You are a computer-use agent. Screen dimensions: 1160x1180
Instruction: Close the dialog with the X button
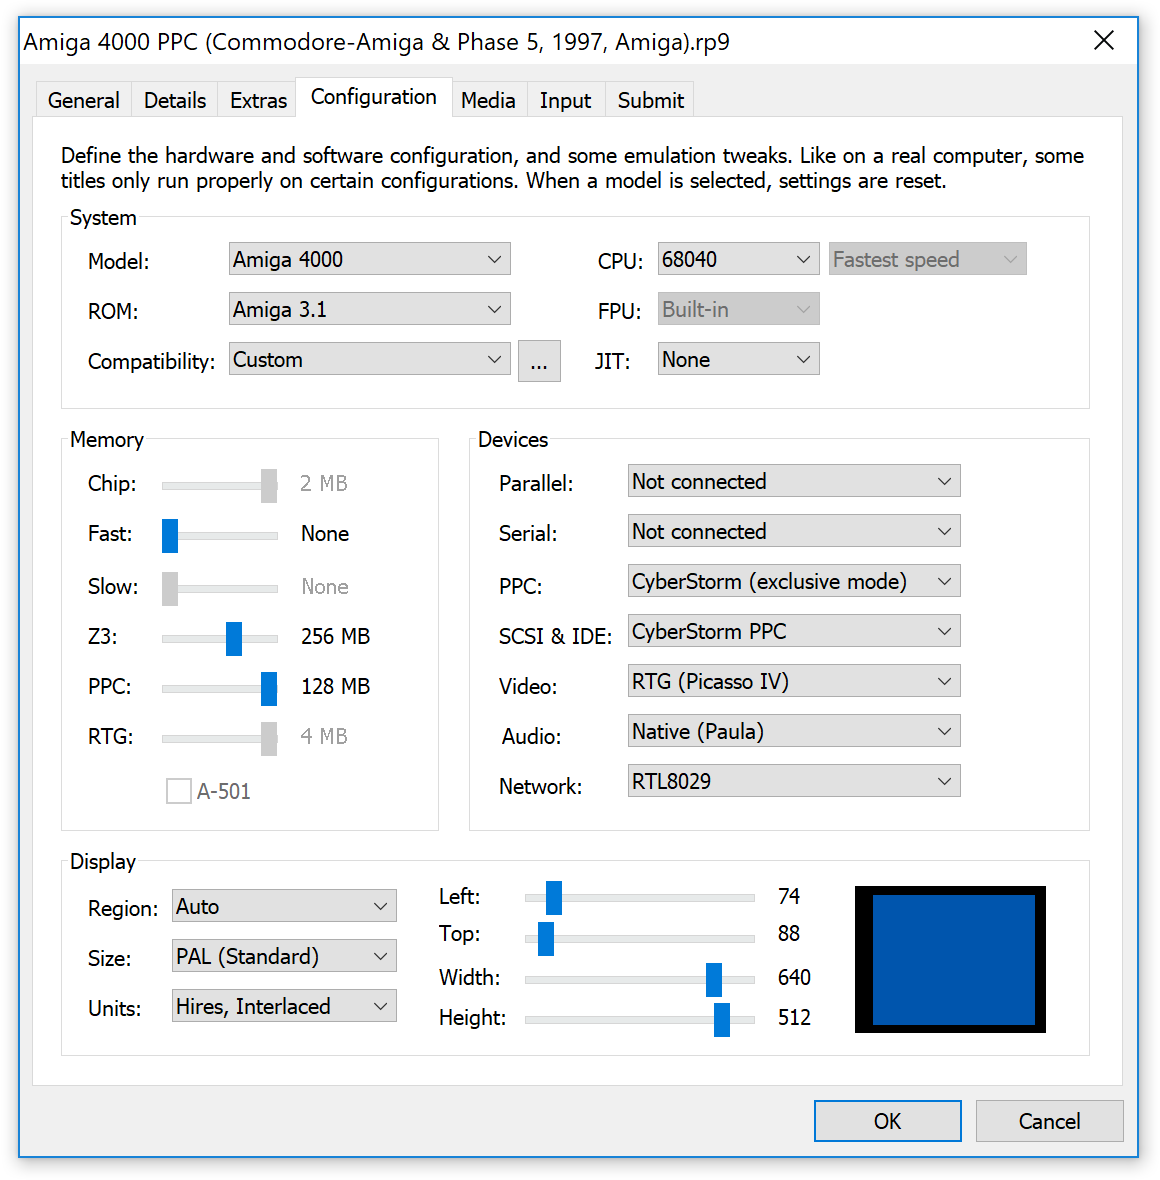coord(1104,40)
